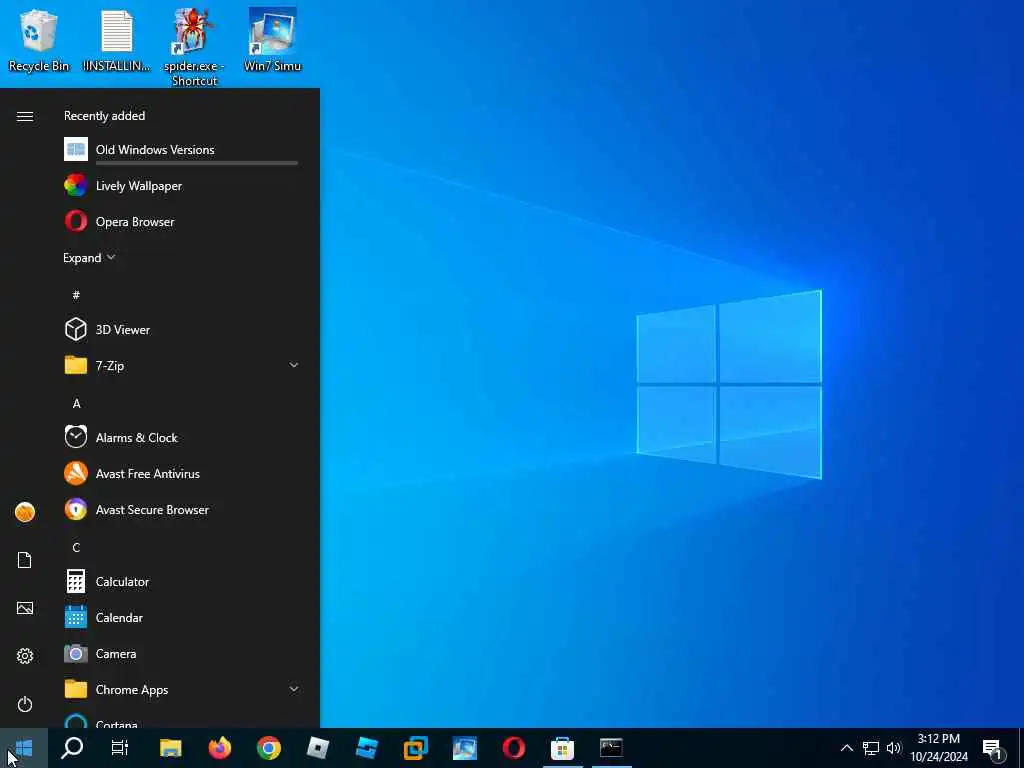Launch Avast Secure Browser
Viewport: 1024px width, 768px height.
click(181, 509)
